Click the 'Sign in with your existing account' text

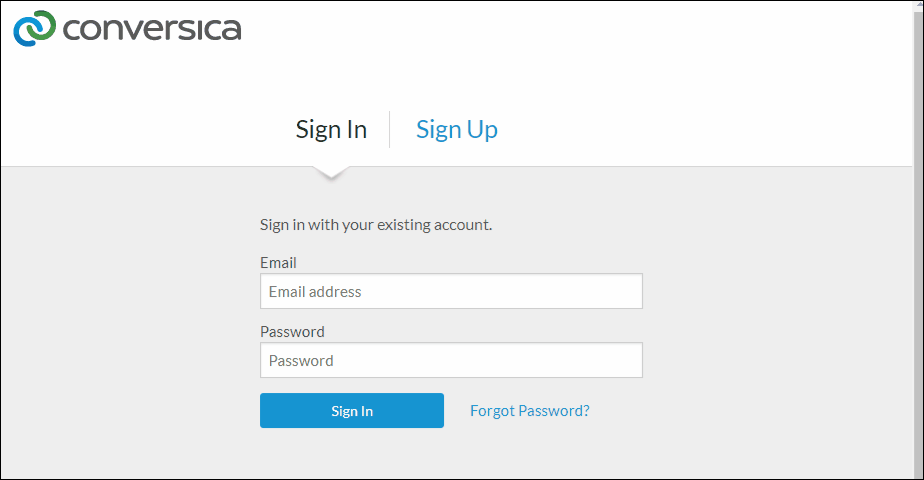pyautogui.click(x=376, y=225)
